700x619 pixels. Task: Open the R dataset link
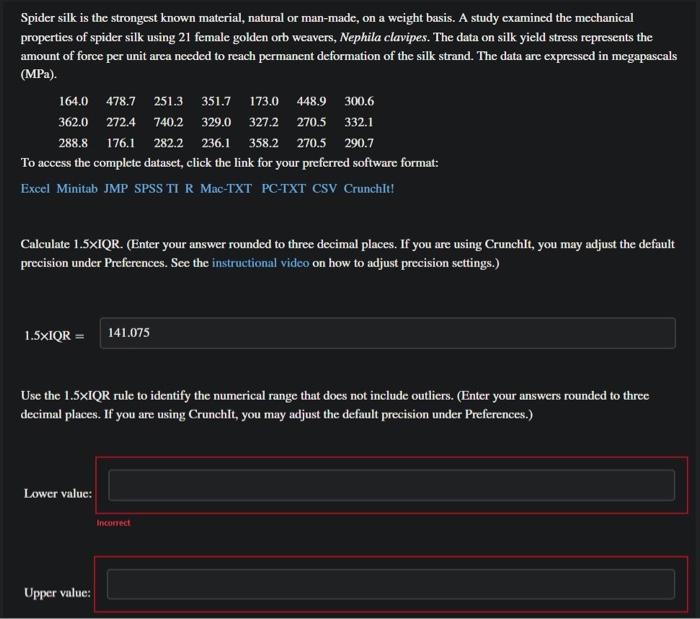tap(189, 189)
